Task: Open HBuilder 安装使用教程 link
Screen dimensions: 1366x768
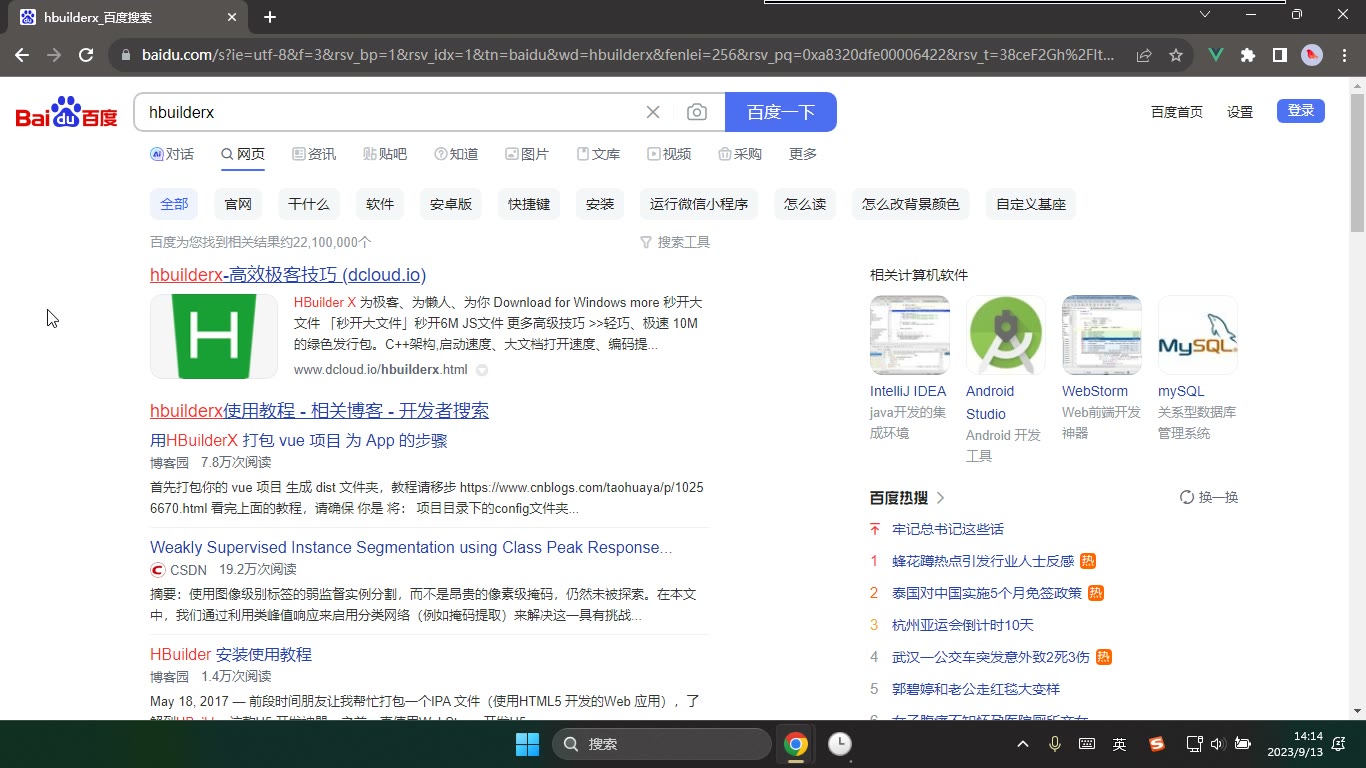Action: click(x=231, y=655)
